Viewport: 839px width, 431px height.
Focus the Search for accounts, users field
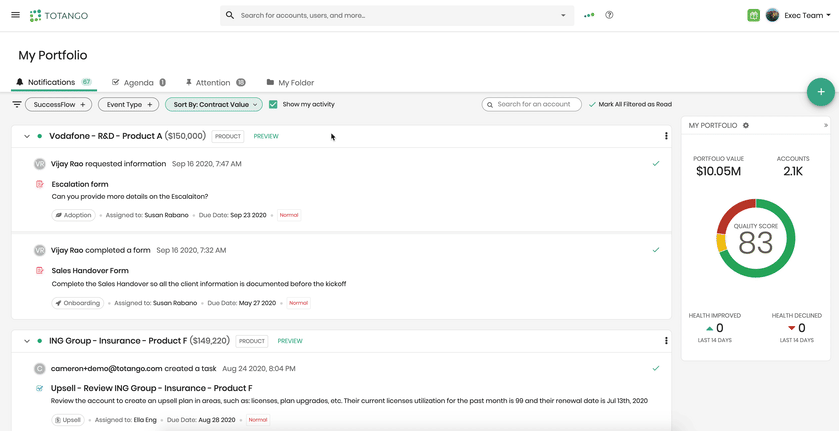click(397, 16)
